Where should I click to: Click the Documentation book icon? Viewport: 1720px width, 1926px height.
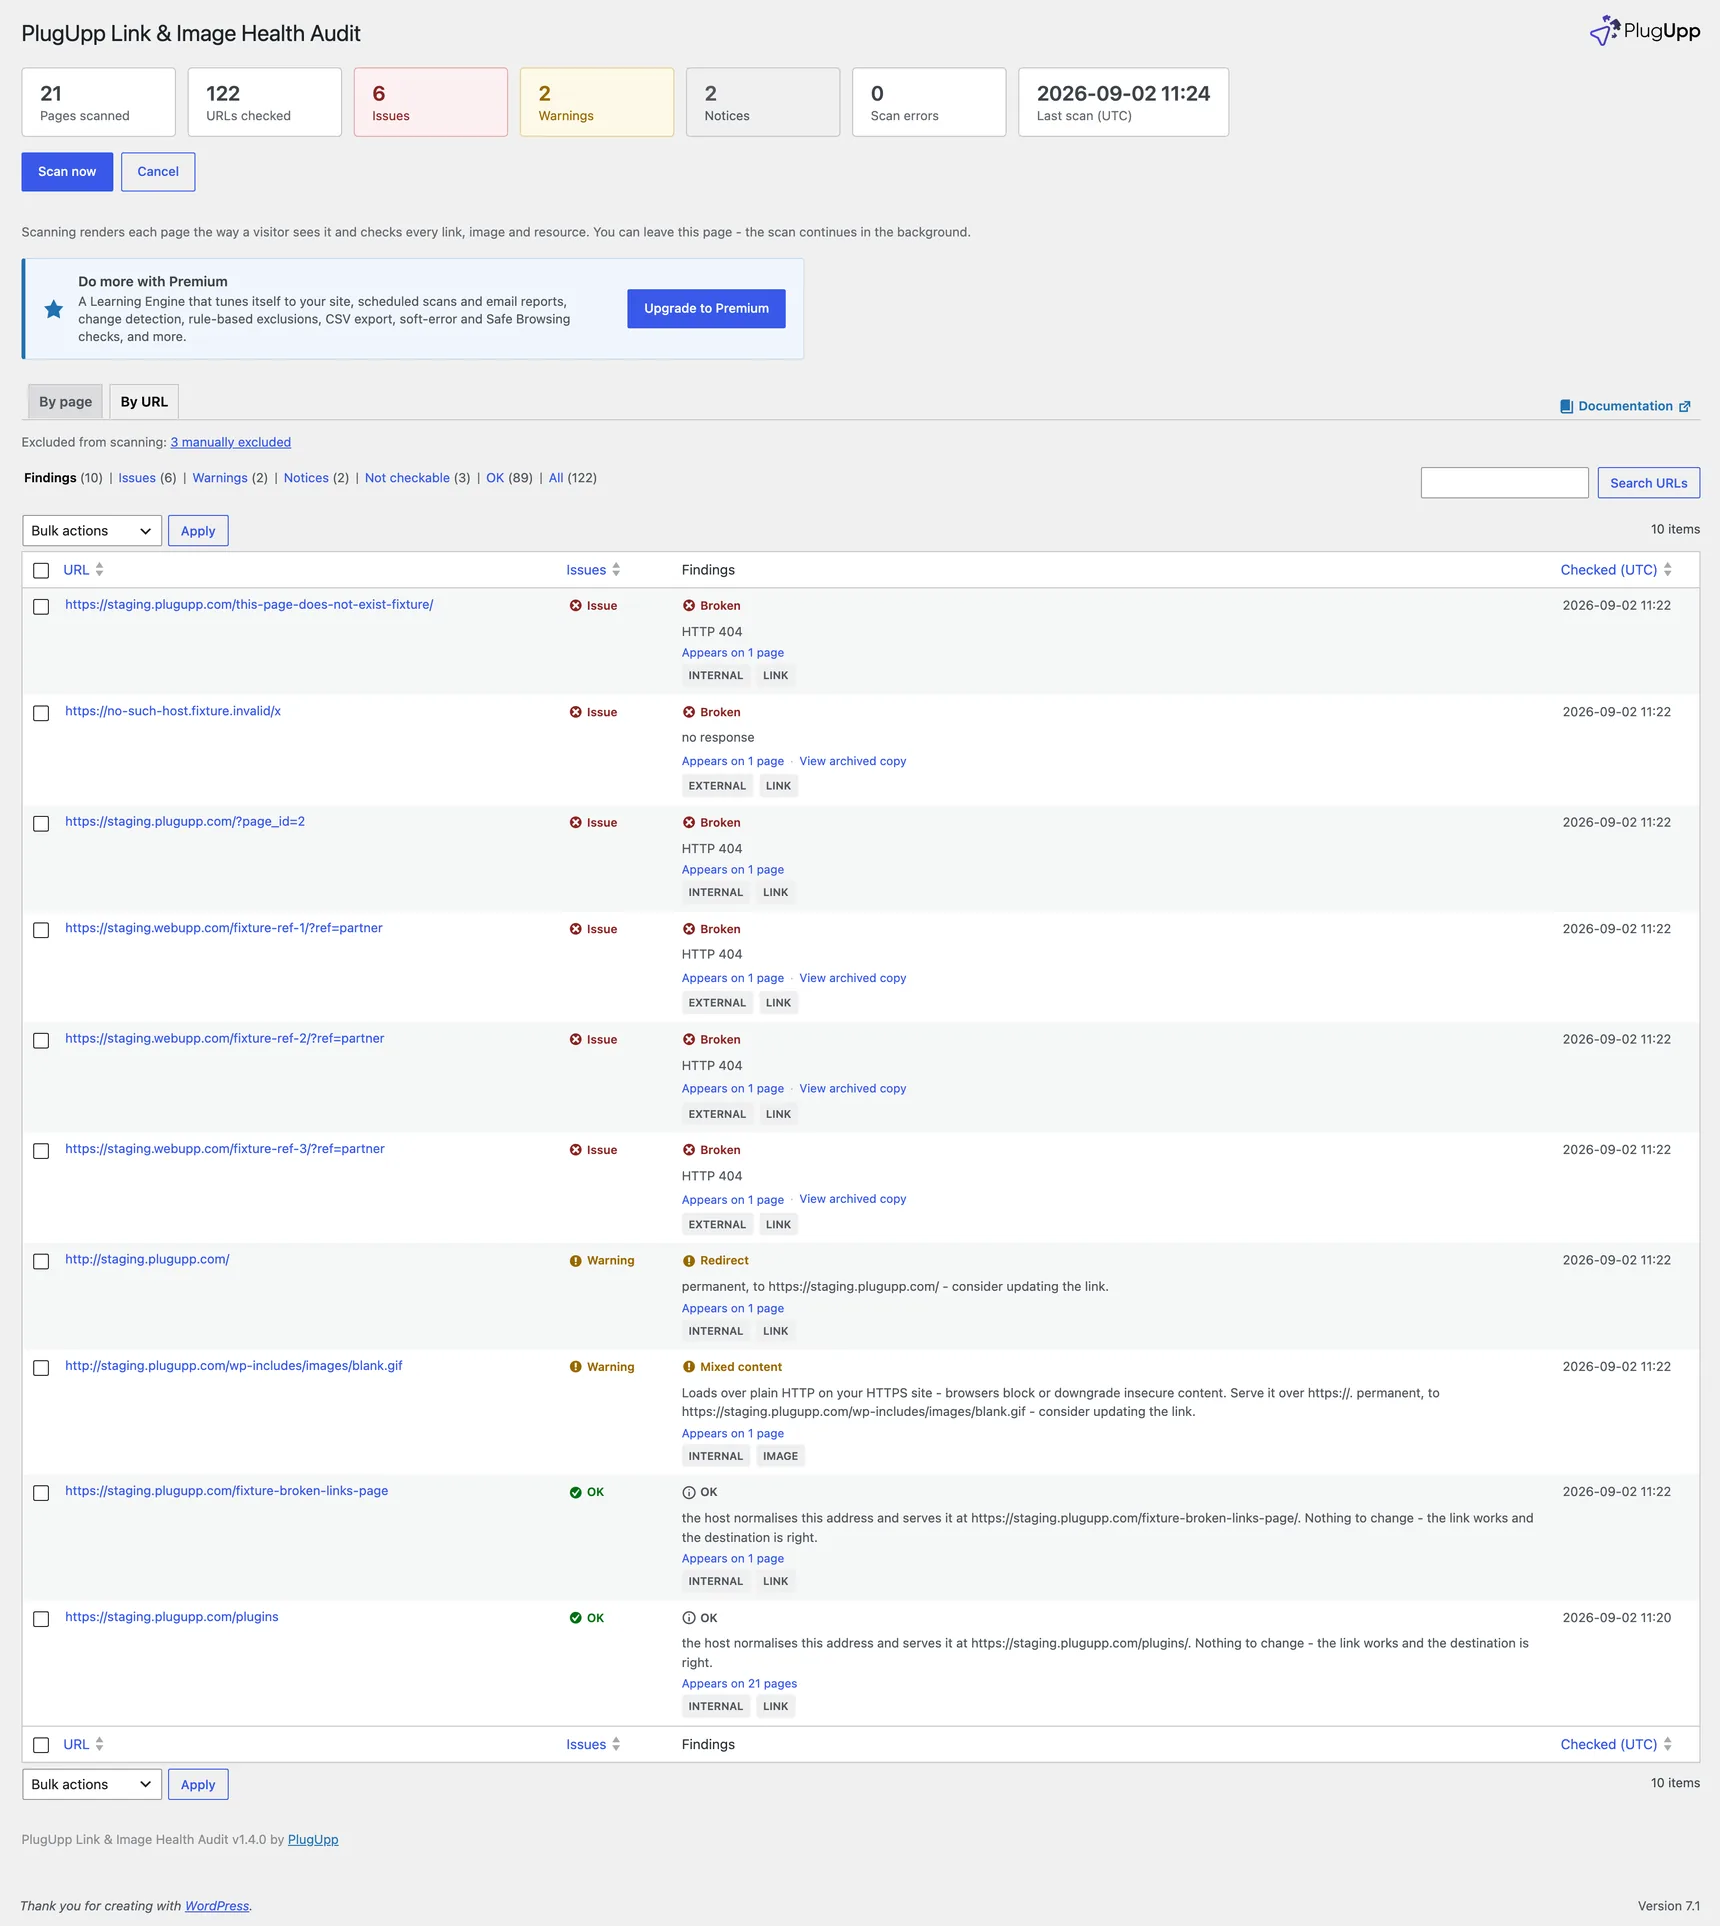point(1566,406)
